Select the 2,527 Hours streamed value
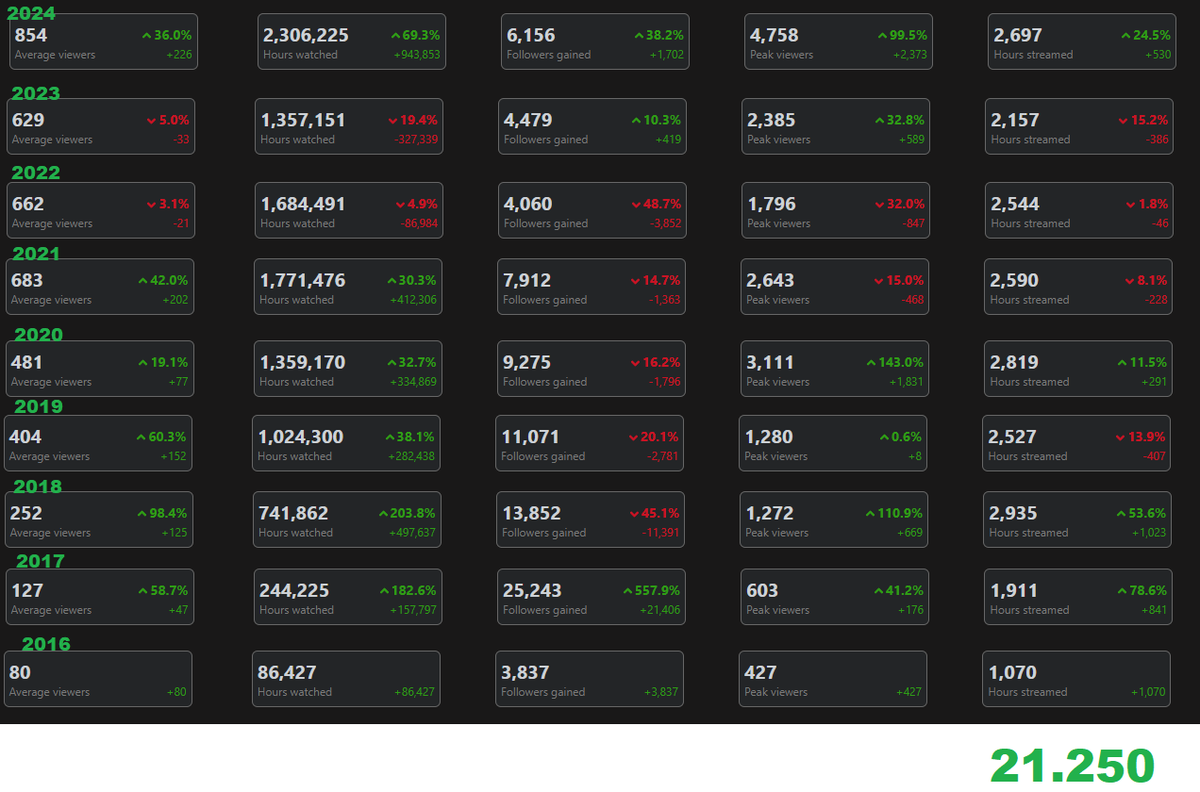The width and height of the screenshot is (1200, 792). click(1012, 438)
